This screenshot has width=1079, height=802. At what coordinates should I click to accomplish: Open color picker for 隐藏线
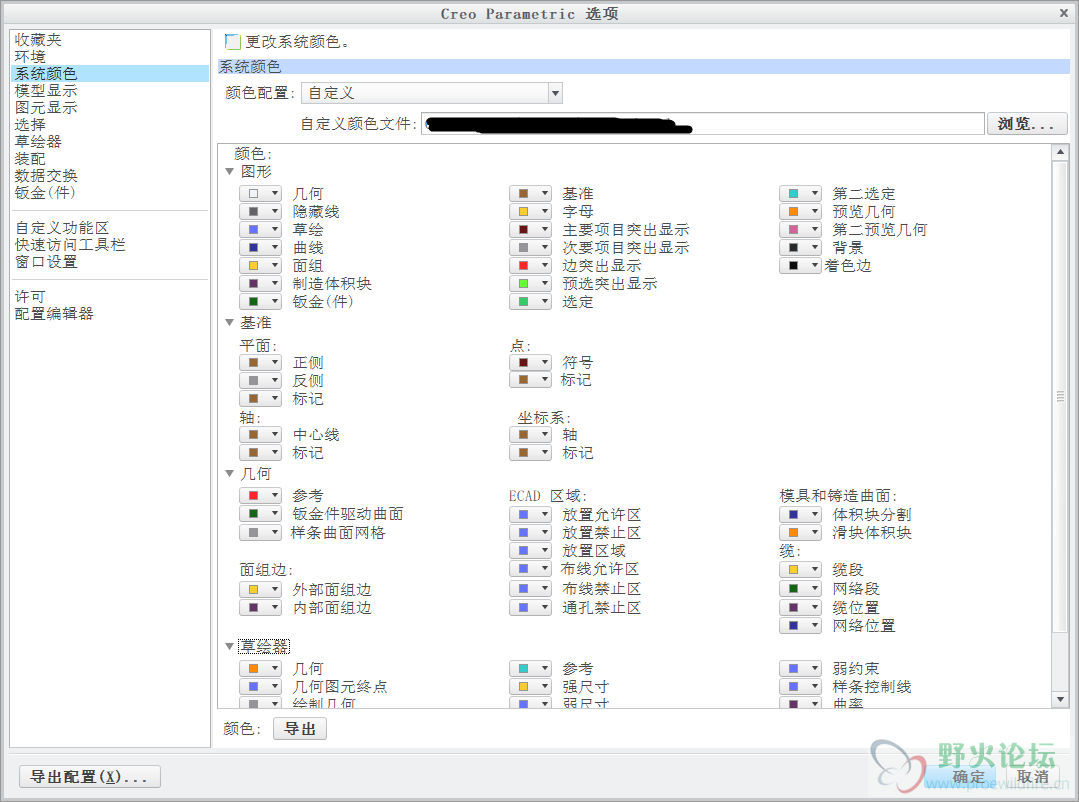coord(261,211)
